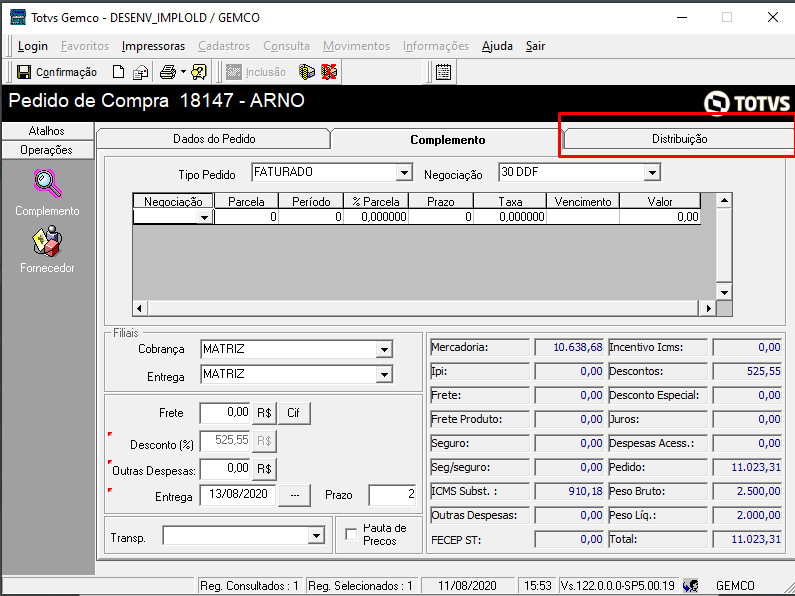Click the Entrega date field 13/08/2020

click(238, 495)
